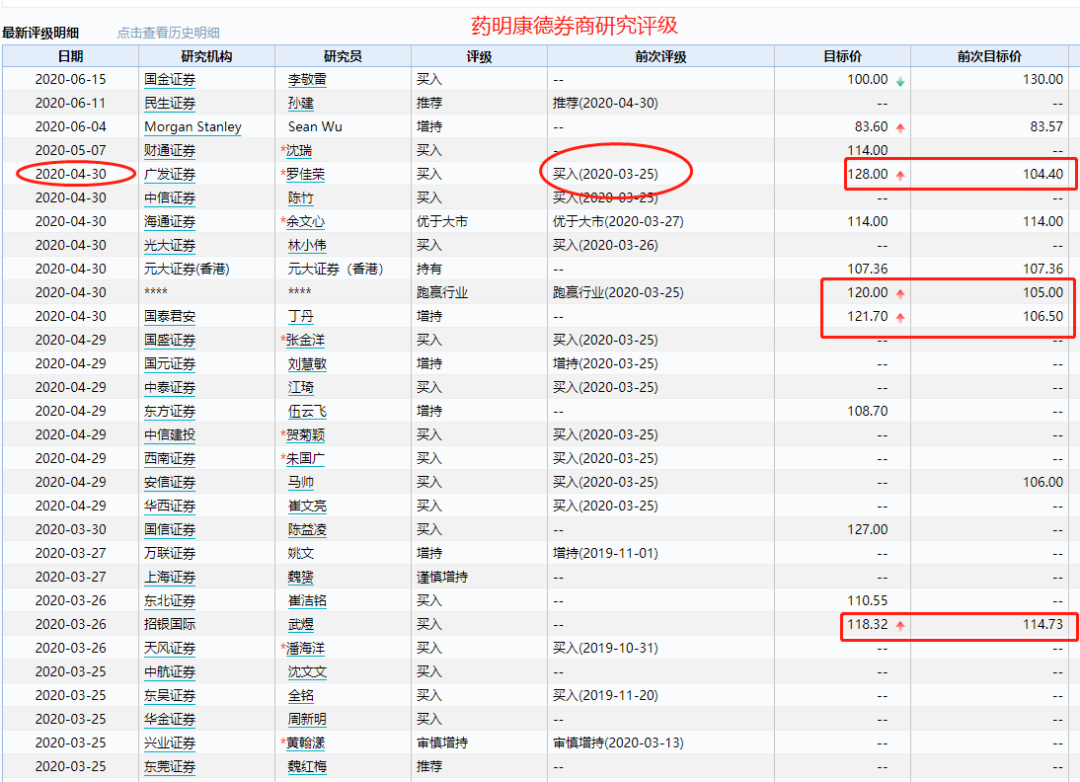Open analyst 伍云飞 profile link
Viewport: 1080px width, 782px height.
[307, 411]
